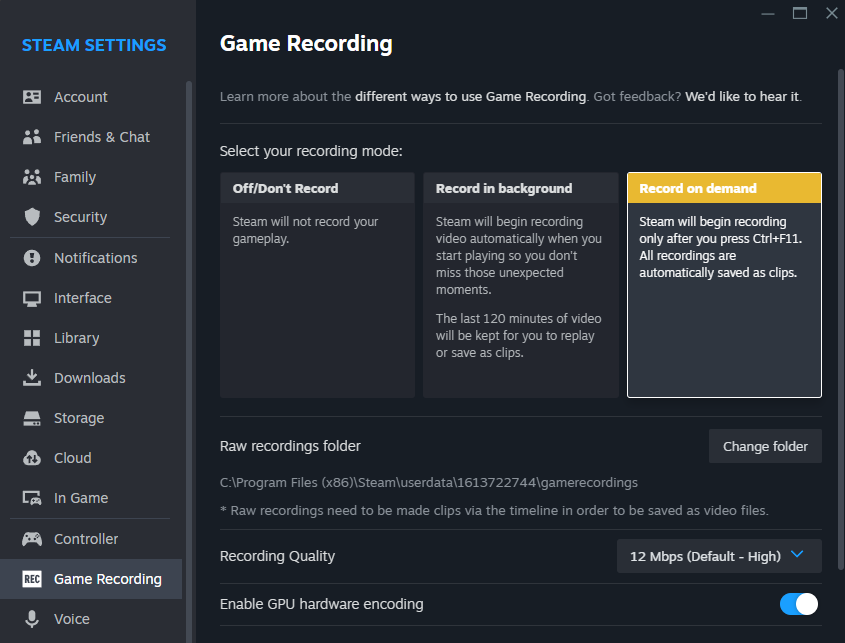Click the Account card icon in sidebar
This screenshot has width=845, height=643.
tap(32, 97)
